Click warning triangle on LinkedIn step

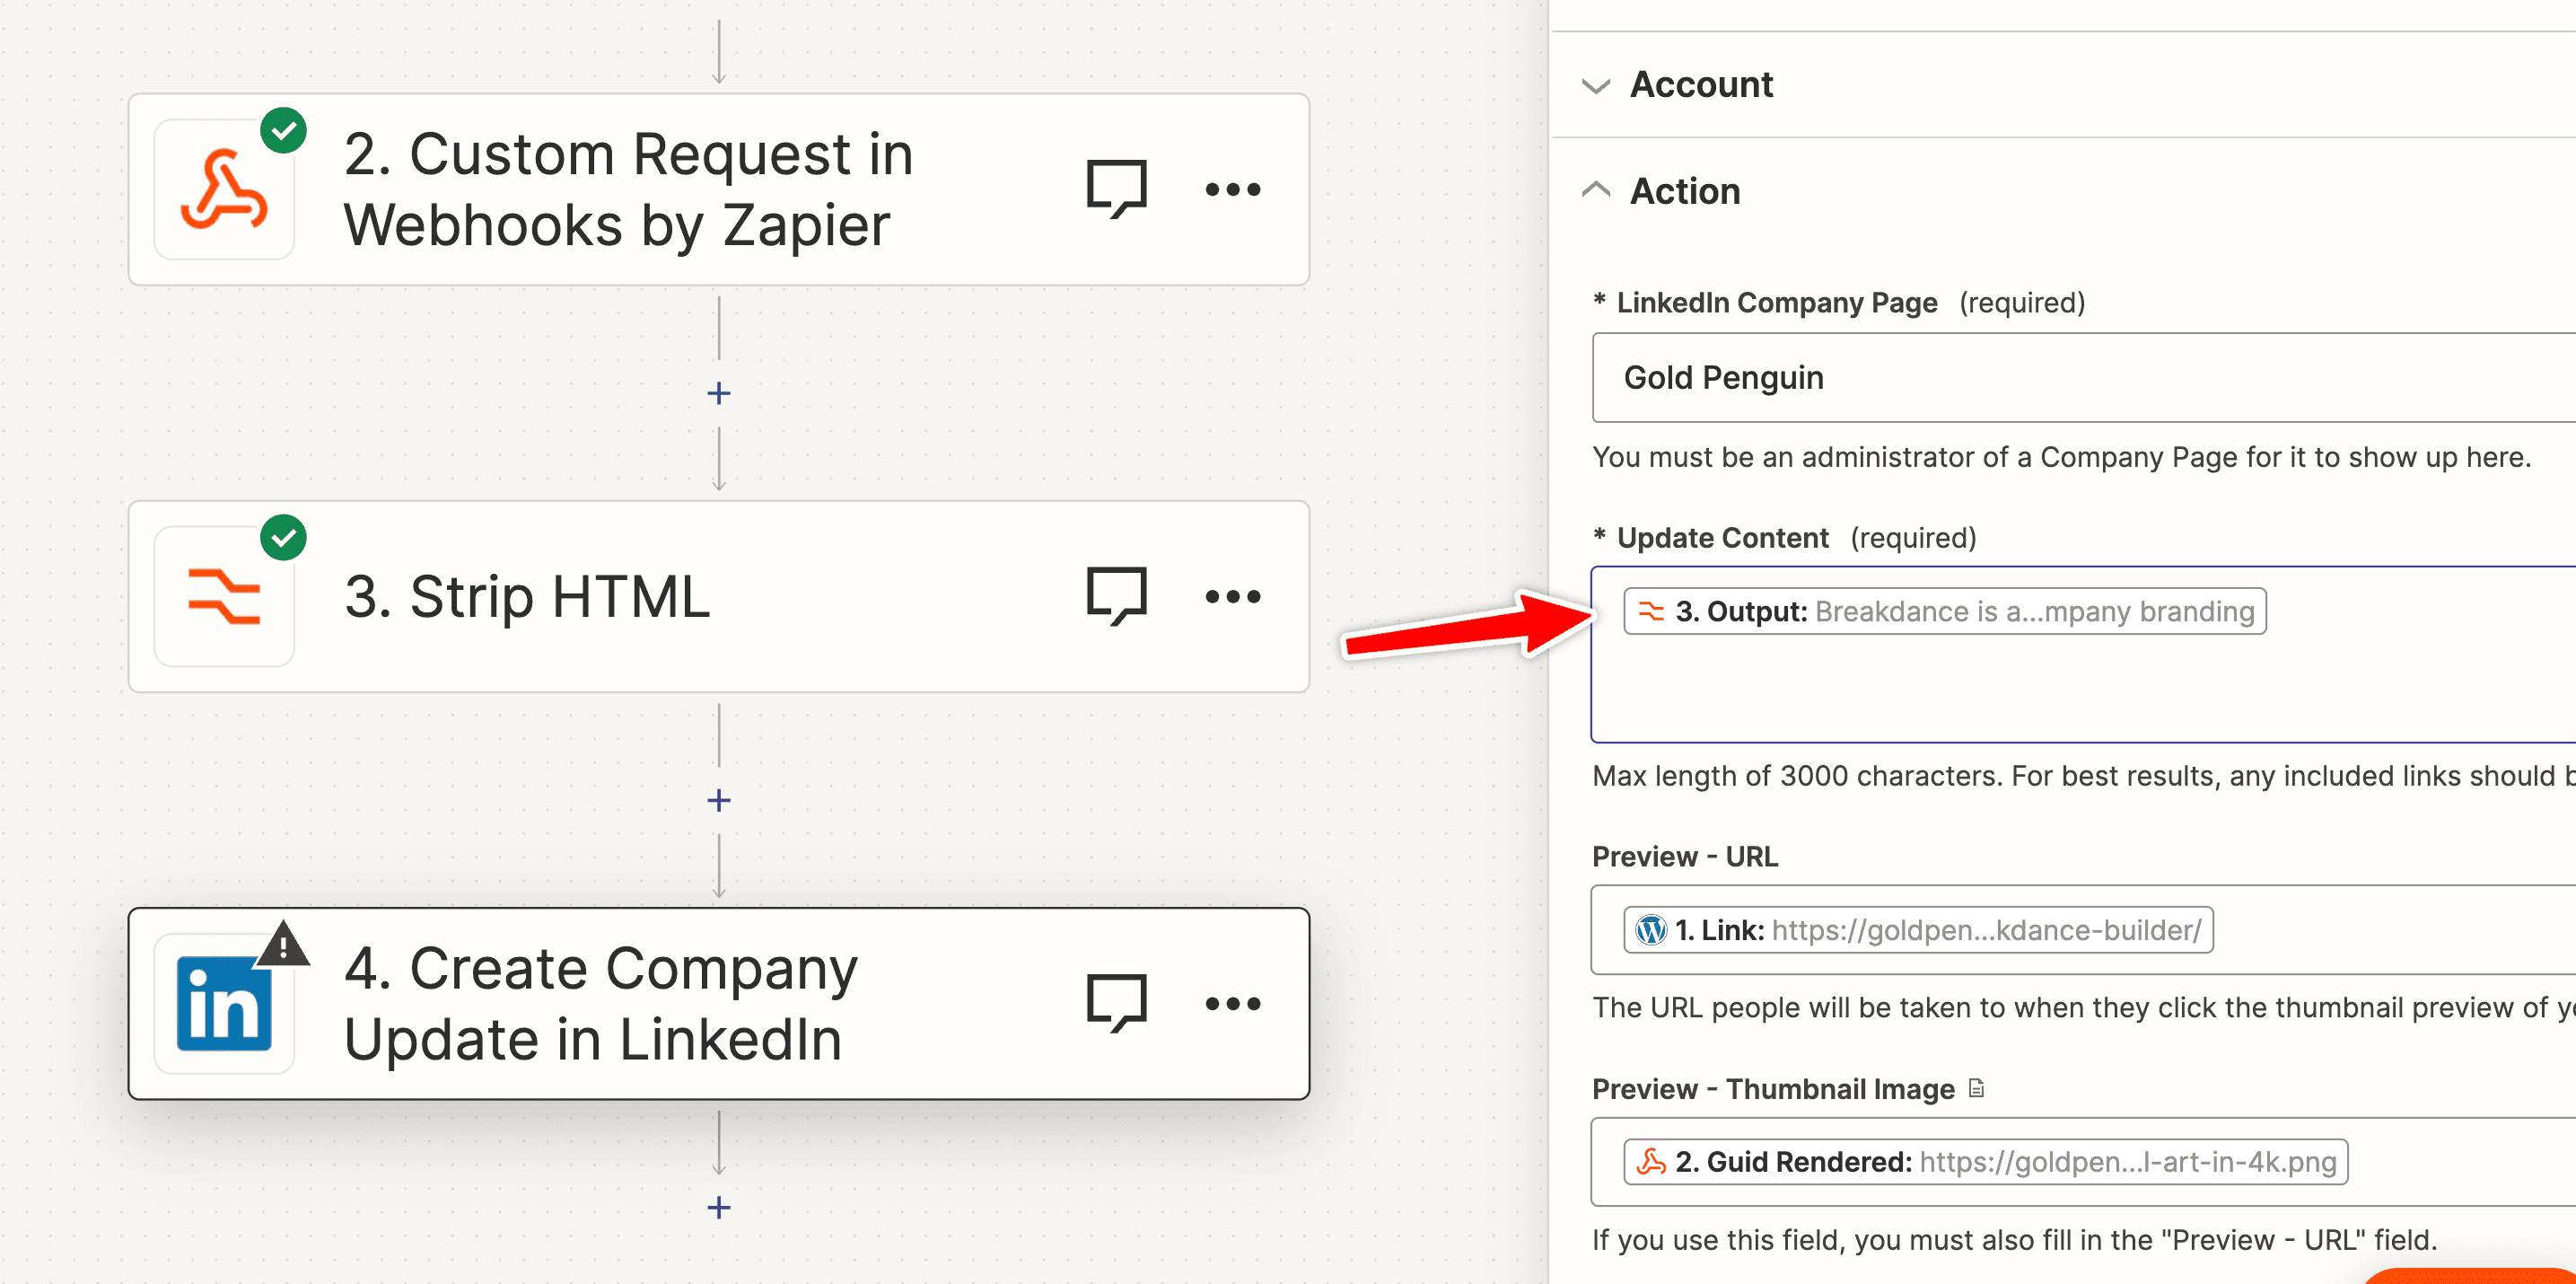pyautogui.click(x=284, y=944)
